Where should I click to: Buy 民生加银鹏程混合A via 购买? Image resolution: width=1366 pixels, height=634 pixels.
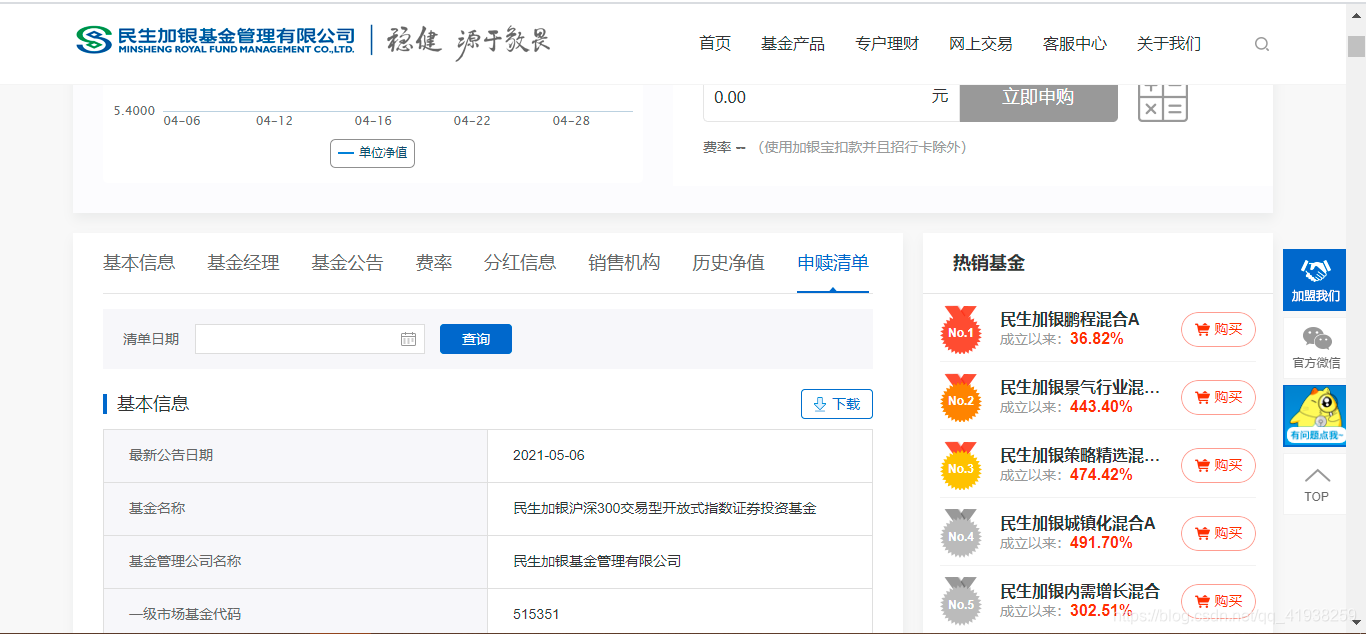point(1218,329)
